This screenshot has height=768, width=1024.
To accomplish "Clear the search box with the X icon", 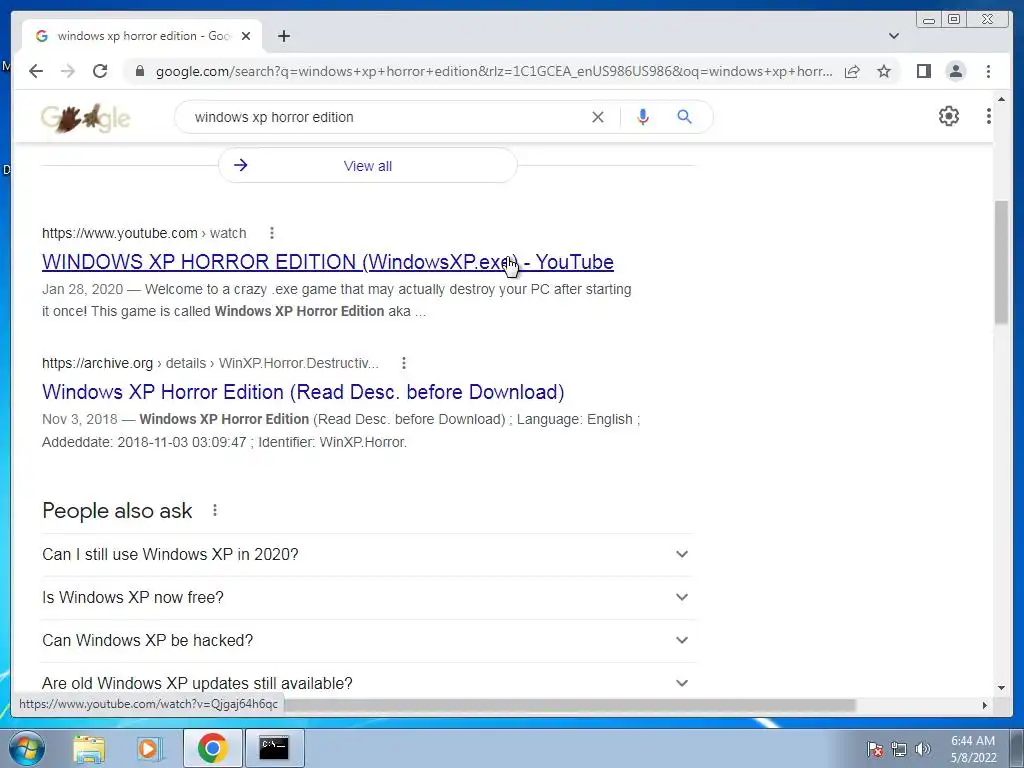I will [598, 117].
